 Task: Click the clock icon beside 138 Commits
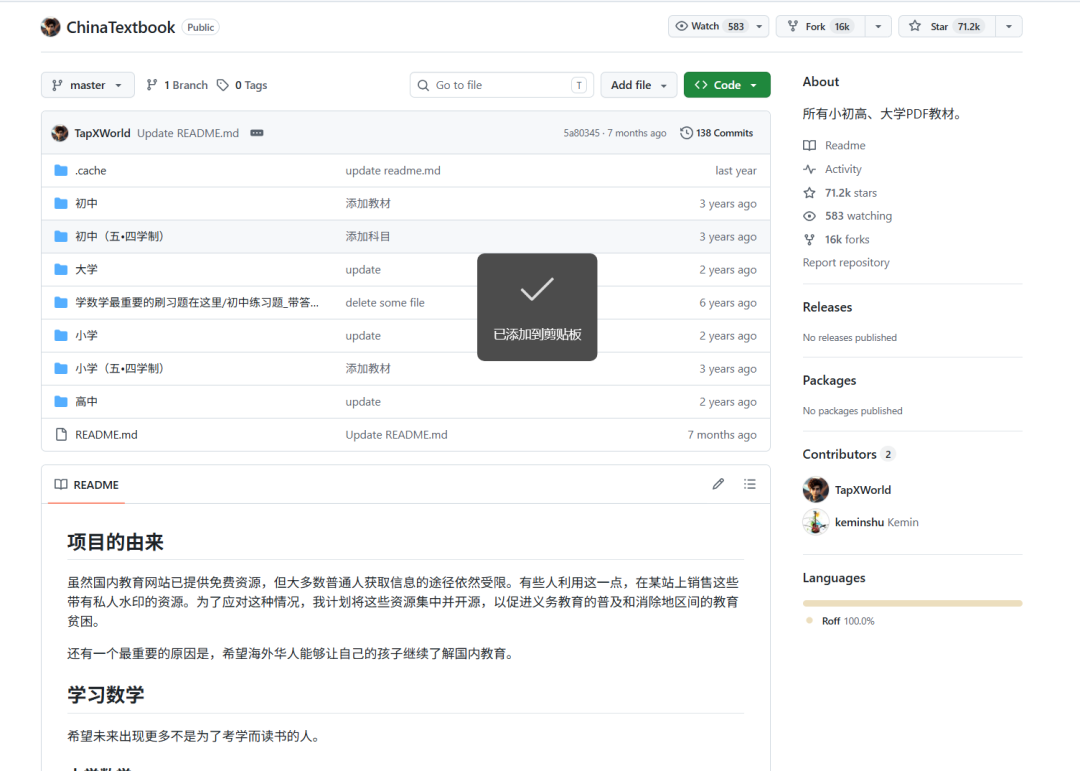[686, 133]
